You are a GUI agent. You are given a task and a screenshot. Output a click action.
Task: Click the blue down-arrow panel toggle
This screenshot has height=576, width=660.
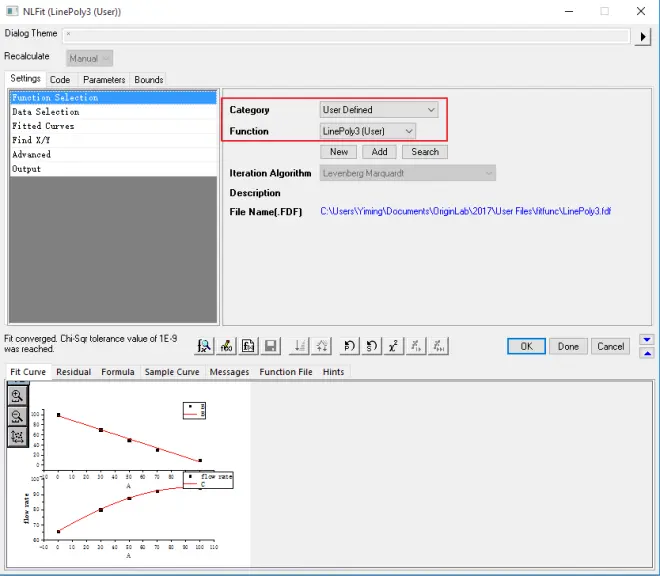pos(647,339)
